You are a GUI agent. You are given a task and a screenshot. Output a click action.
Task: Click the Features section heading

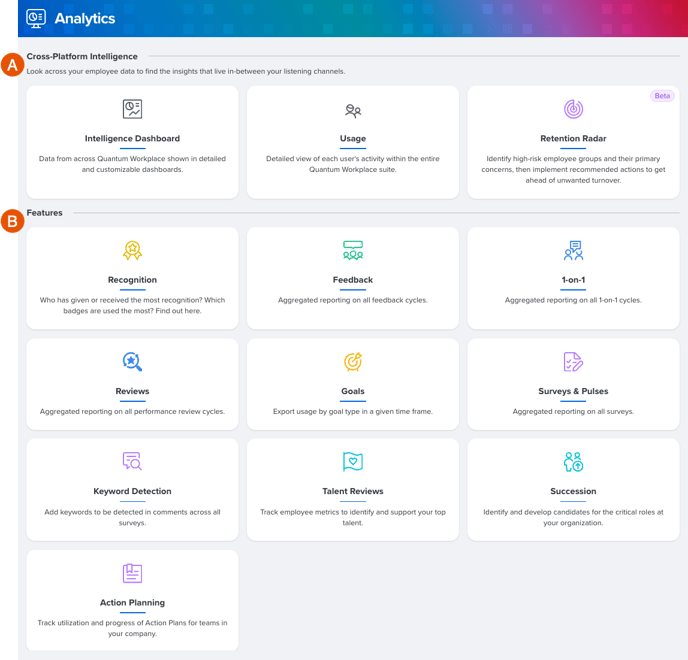[44, 212]
